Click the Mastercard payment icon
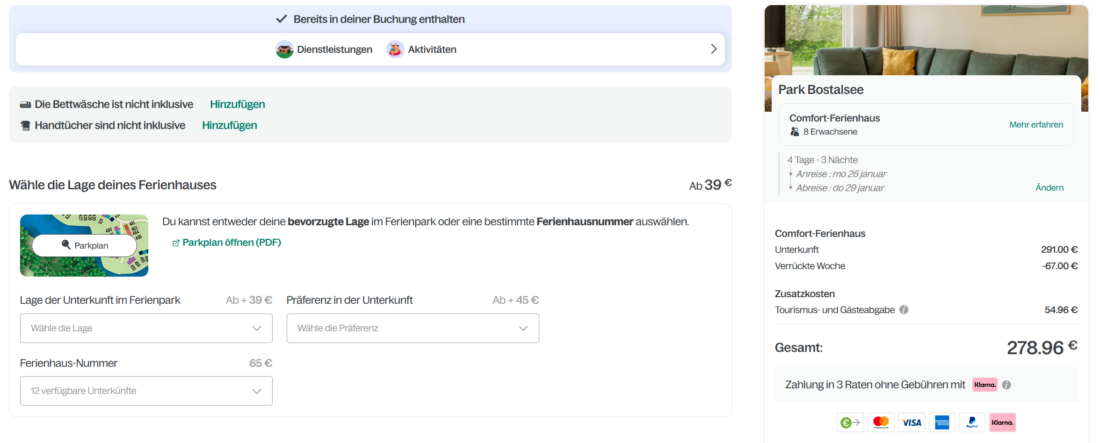 (881, 422)
